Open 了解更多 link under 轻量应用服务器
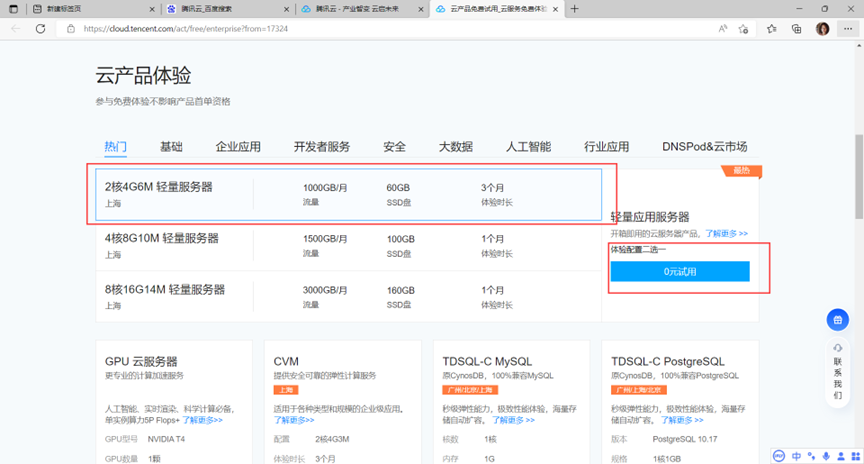 click(x=726, y=234)
